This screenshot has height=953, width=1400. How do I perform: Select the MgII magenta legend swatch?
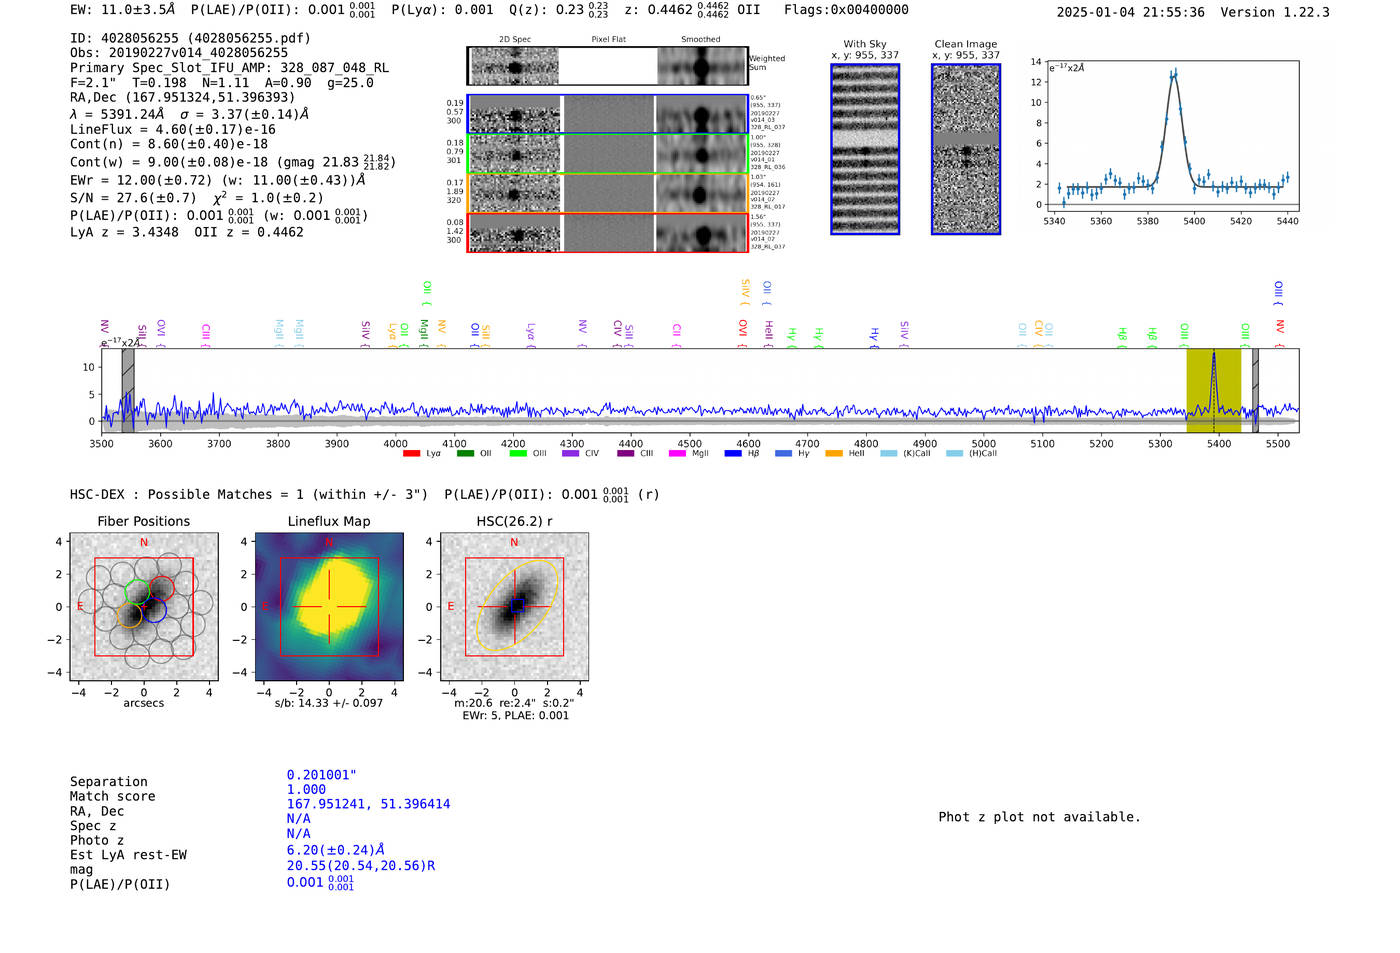click(x=677, y=454)
